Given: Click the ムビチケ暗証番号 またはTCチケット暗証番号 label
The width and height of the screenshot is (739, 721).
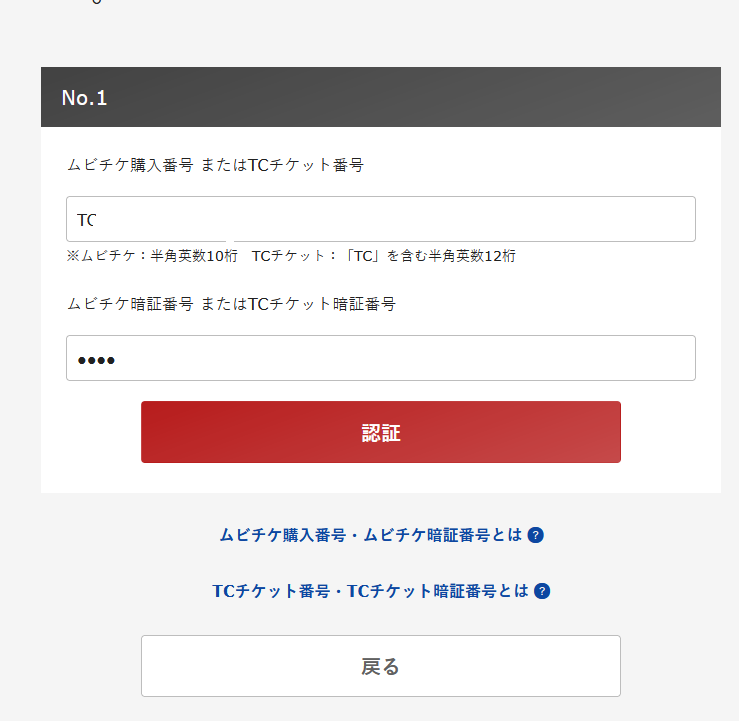Looking at the screenshot, I should point(231,304).
